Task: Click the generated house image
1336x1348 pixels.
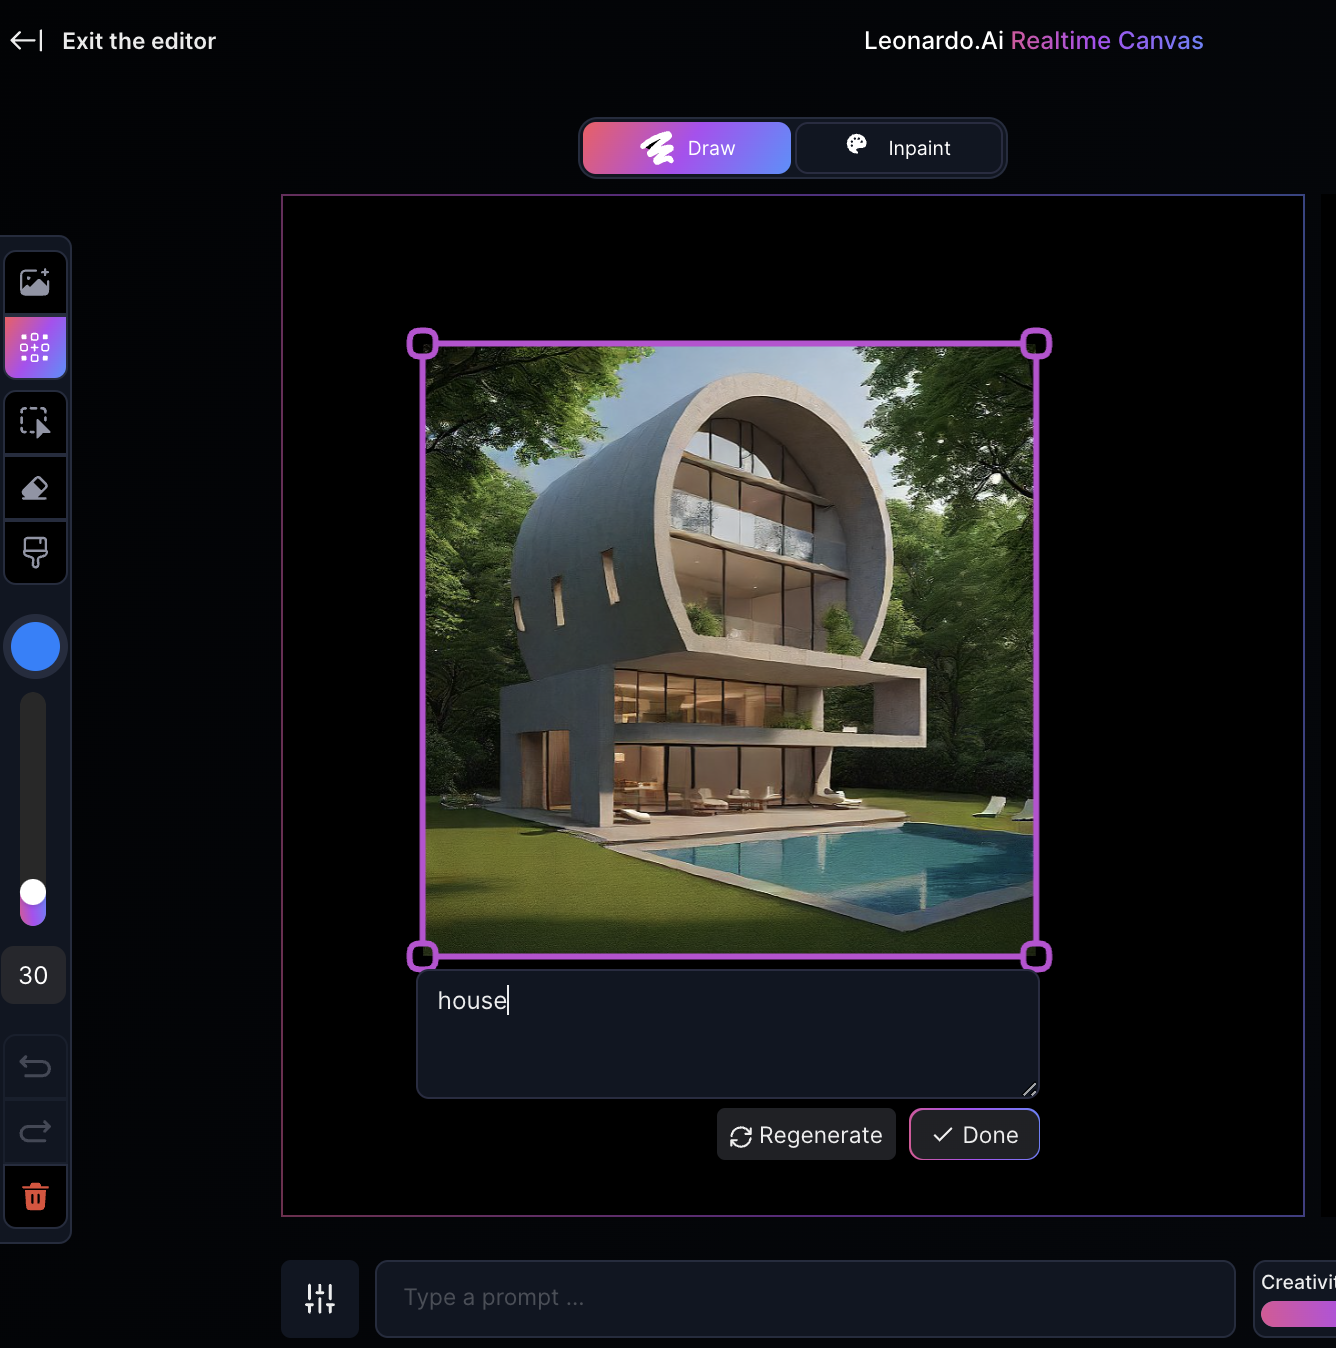Action: pyautogui.click(x=729, y=650)
